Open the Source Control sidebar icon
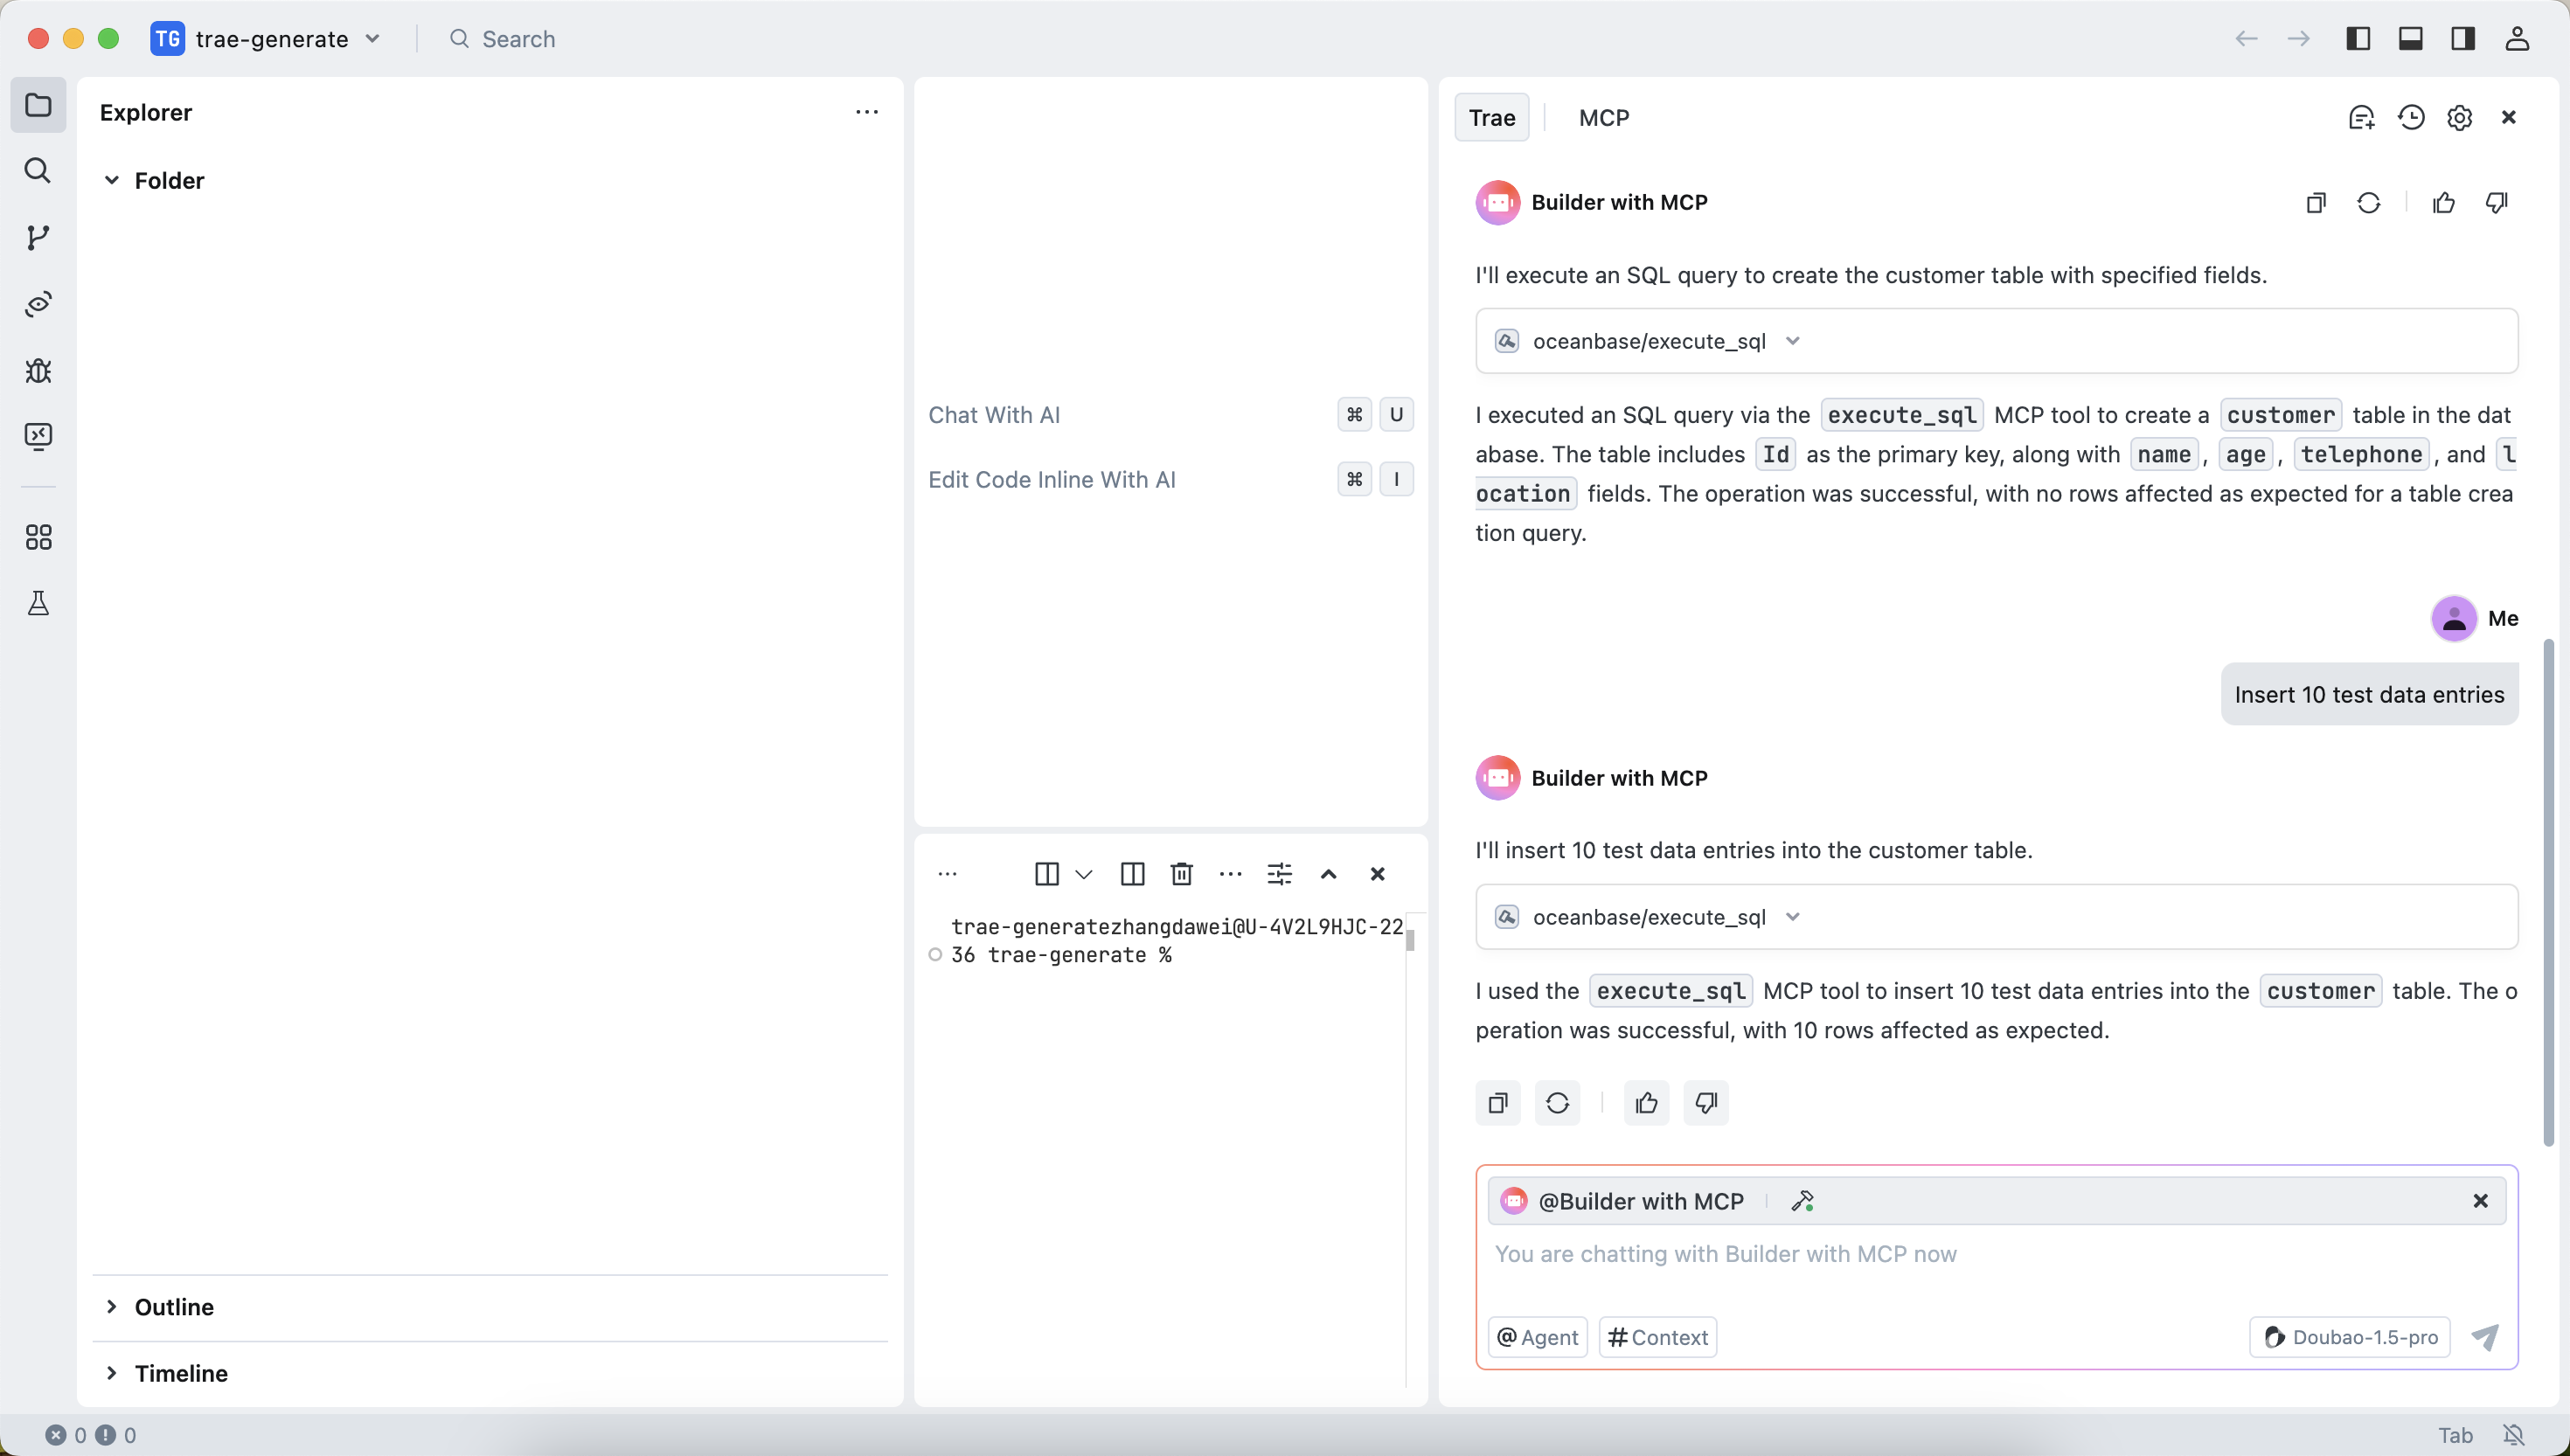This screenshot has width=2570, height=1456. point(38,238)
